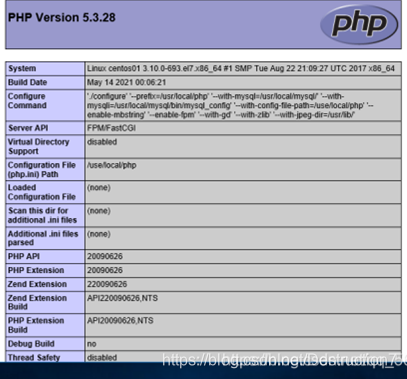This screenshot has width=407, height=379.
Task: Click the 'Zend Extension' label
Action: coord(38,284)
